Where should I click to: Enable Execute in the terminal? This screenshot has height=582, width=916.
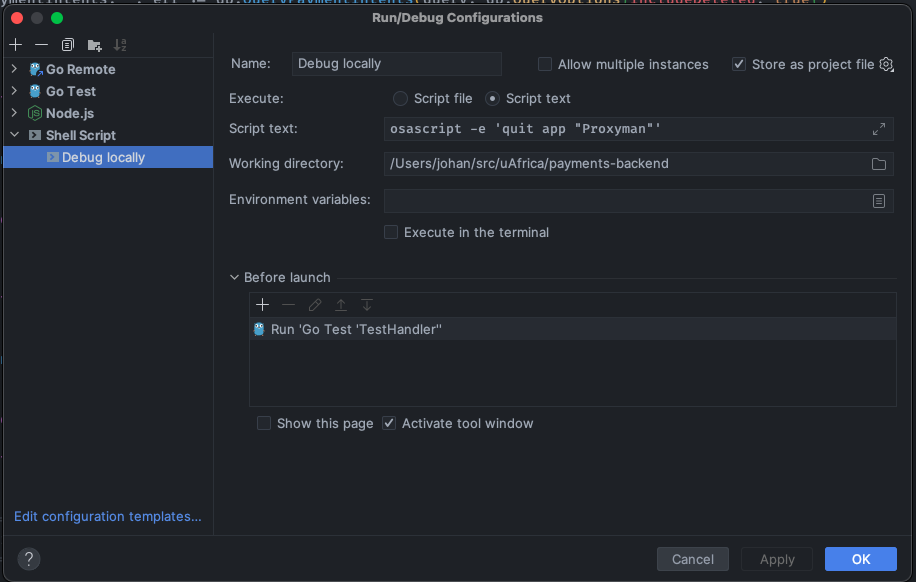[391, 233]
